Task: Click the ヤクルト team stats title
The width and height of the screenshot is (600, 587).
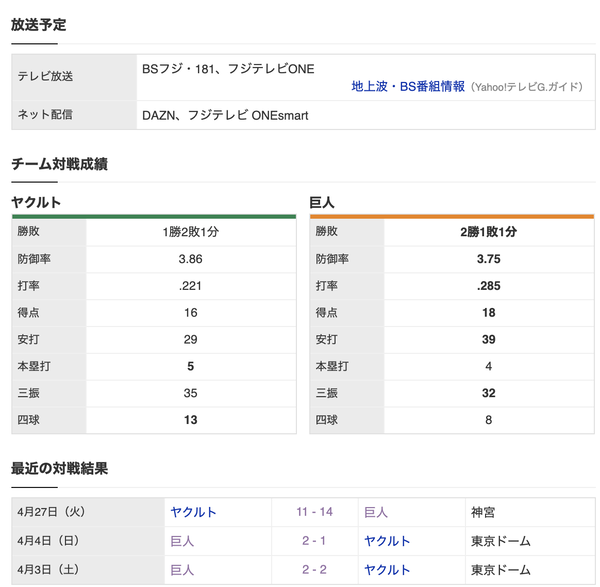Action: click(x=36, y=202)
